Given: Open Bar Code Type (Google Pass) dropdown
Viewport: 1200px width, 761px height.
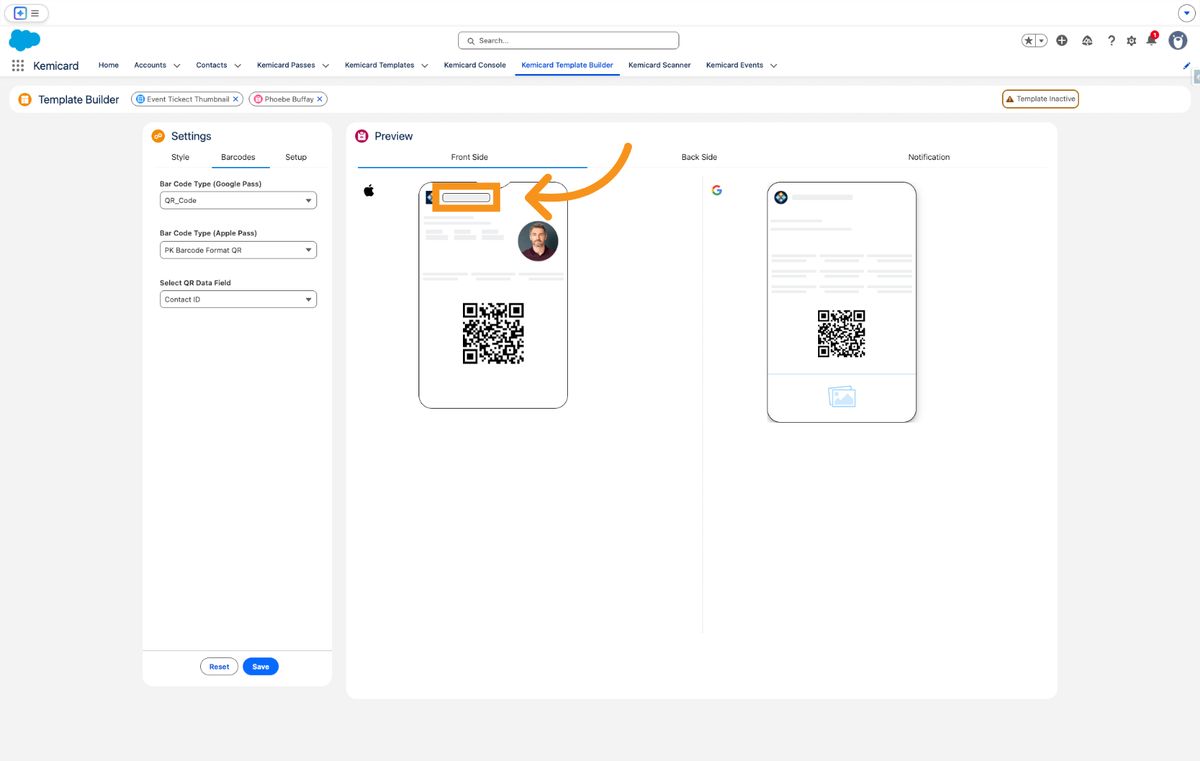Looking at the screenshot, I should (238, 200).
